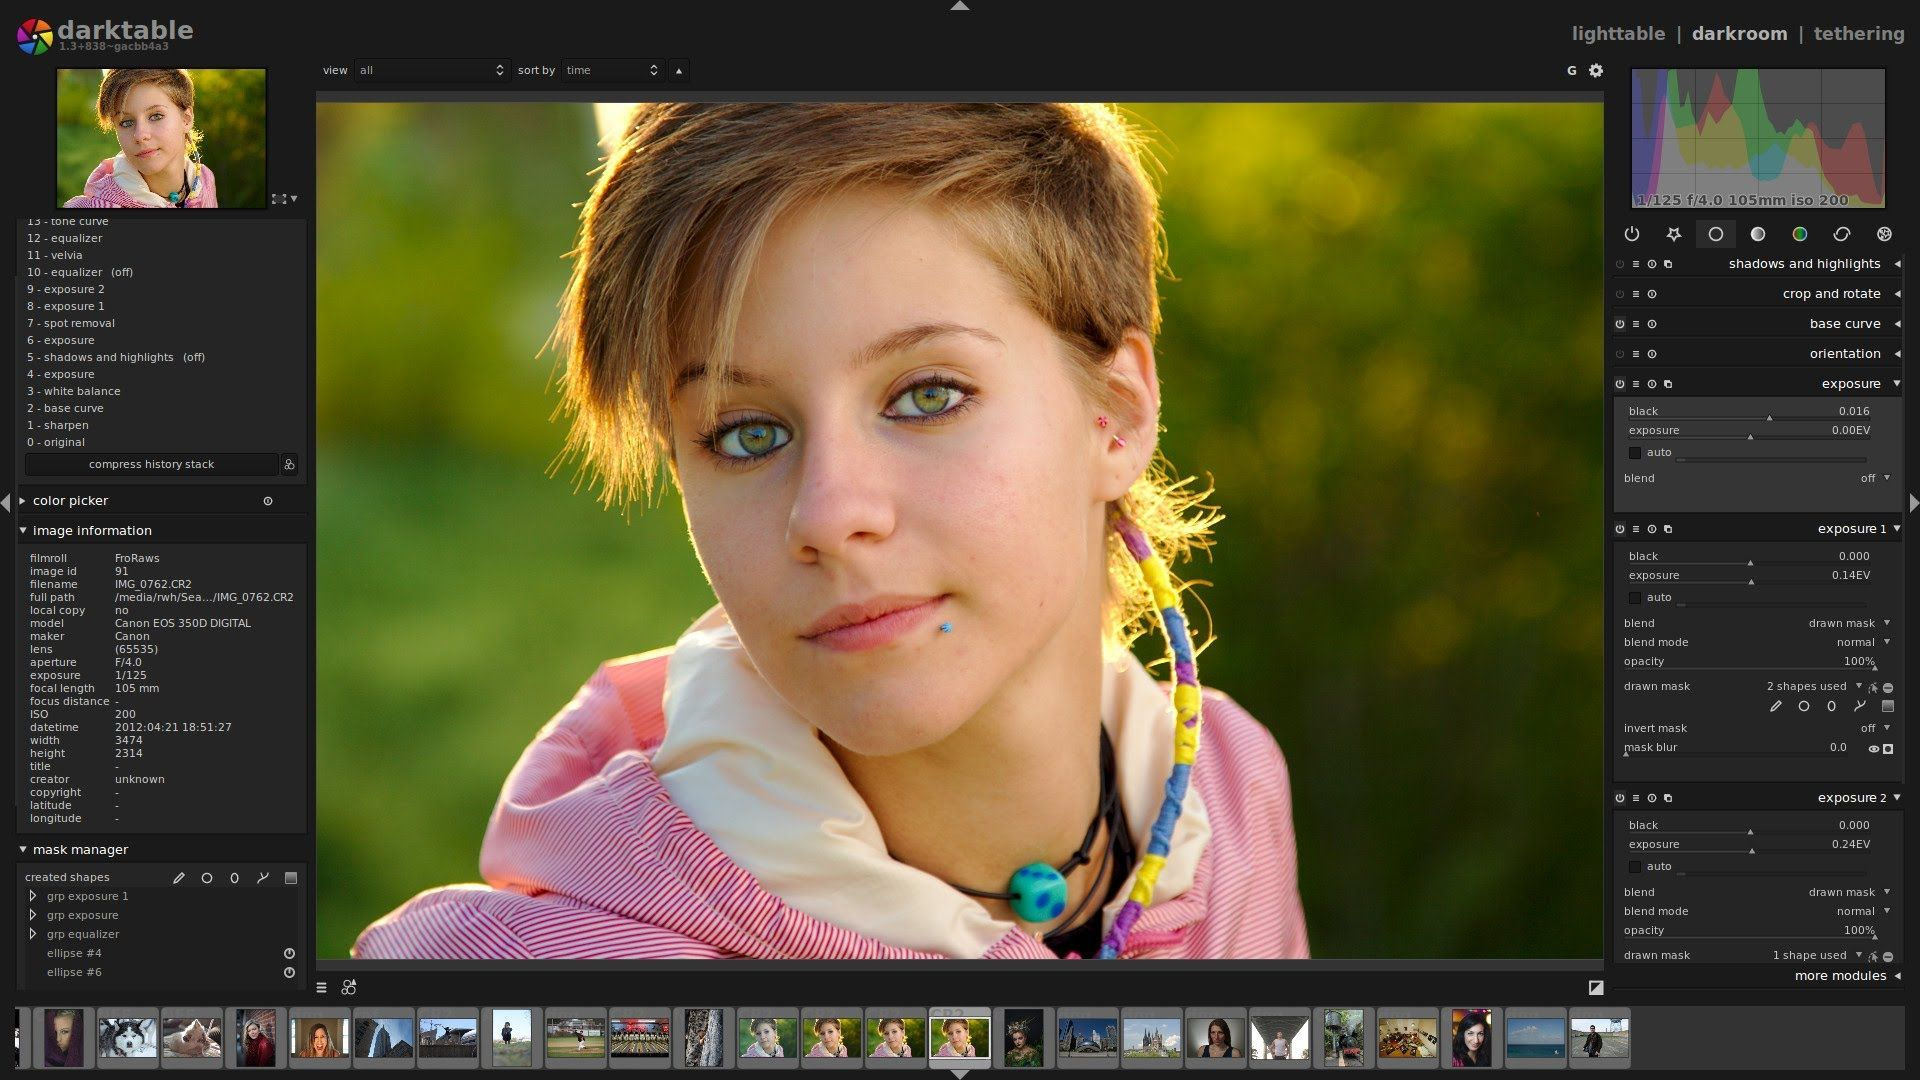The height and width of the screenshot is (1080, 1920).
Task: Add gradient to exposure 1 drawn mask
Action: pyautogui.click(x=1888, y=706)
